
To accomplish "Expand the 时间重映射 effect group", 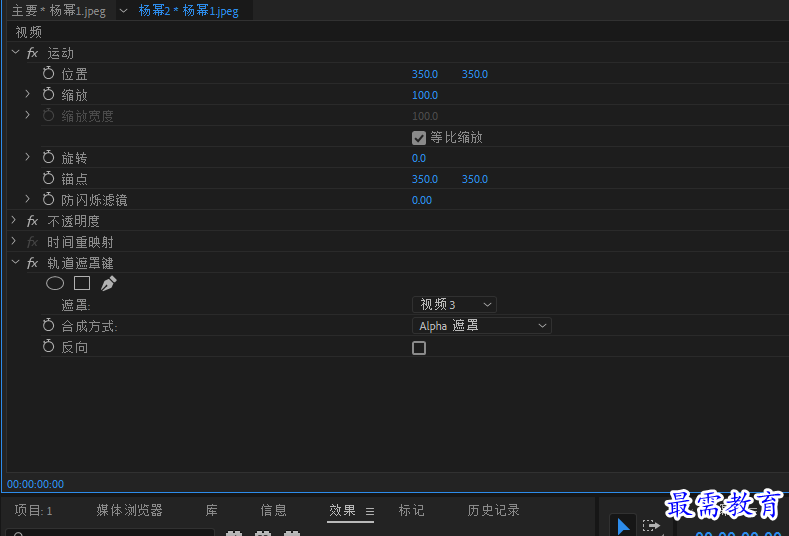I will pyautogui.click(x=15, y=242).
